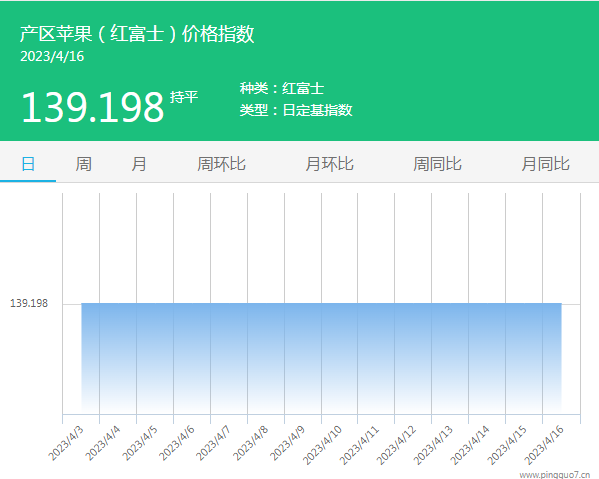Open the 月同比 tab

pos(546,164)
